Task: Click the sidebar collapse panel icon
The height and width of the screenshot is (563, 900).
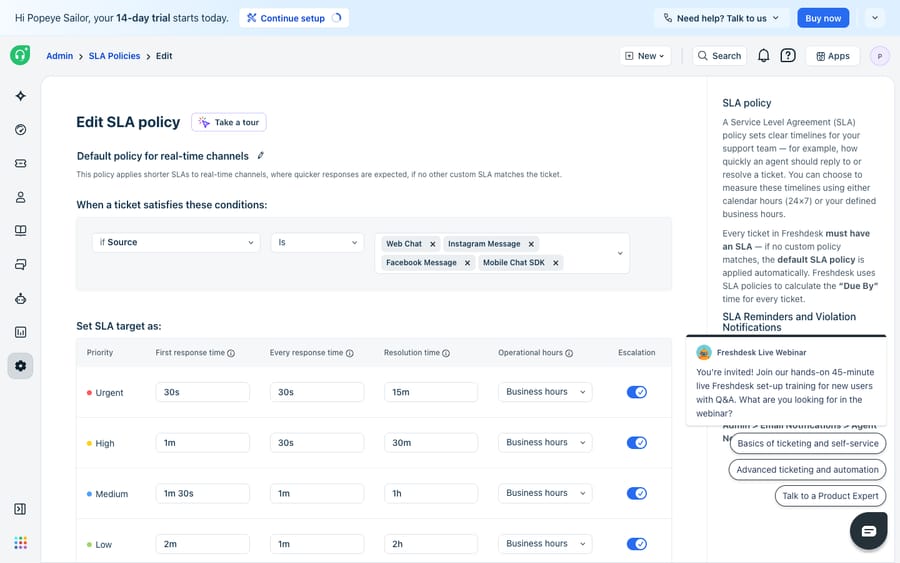Action: tap(20, 509)
